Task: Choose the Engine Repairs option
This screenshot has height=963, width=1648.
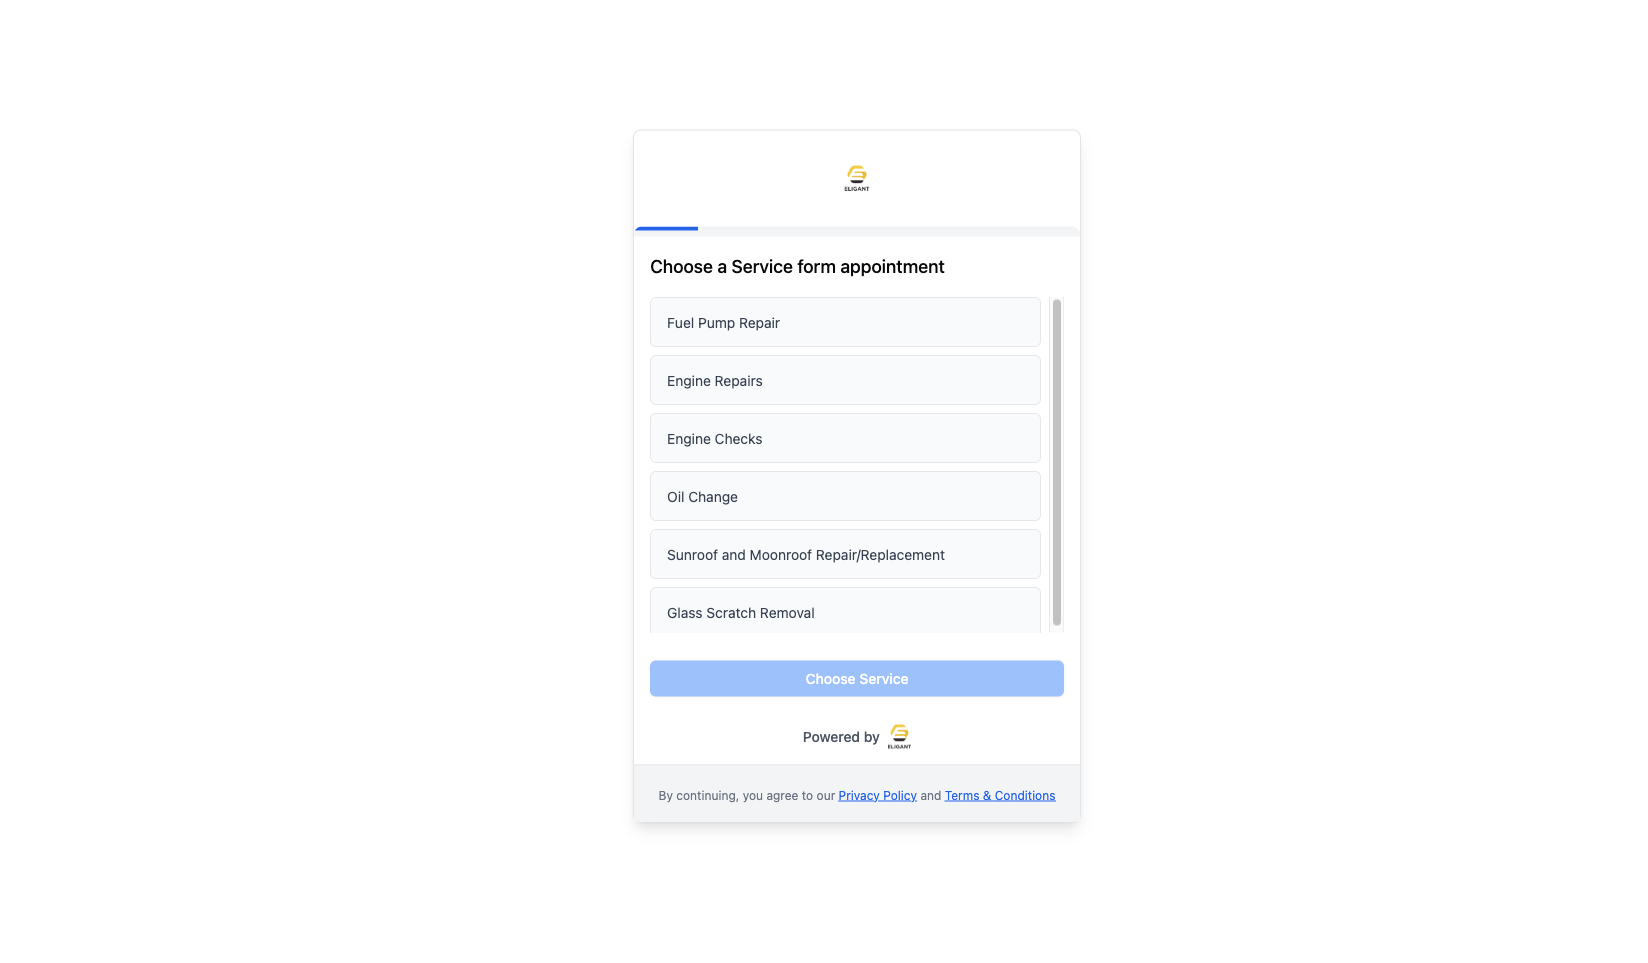Action: 845,380
